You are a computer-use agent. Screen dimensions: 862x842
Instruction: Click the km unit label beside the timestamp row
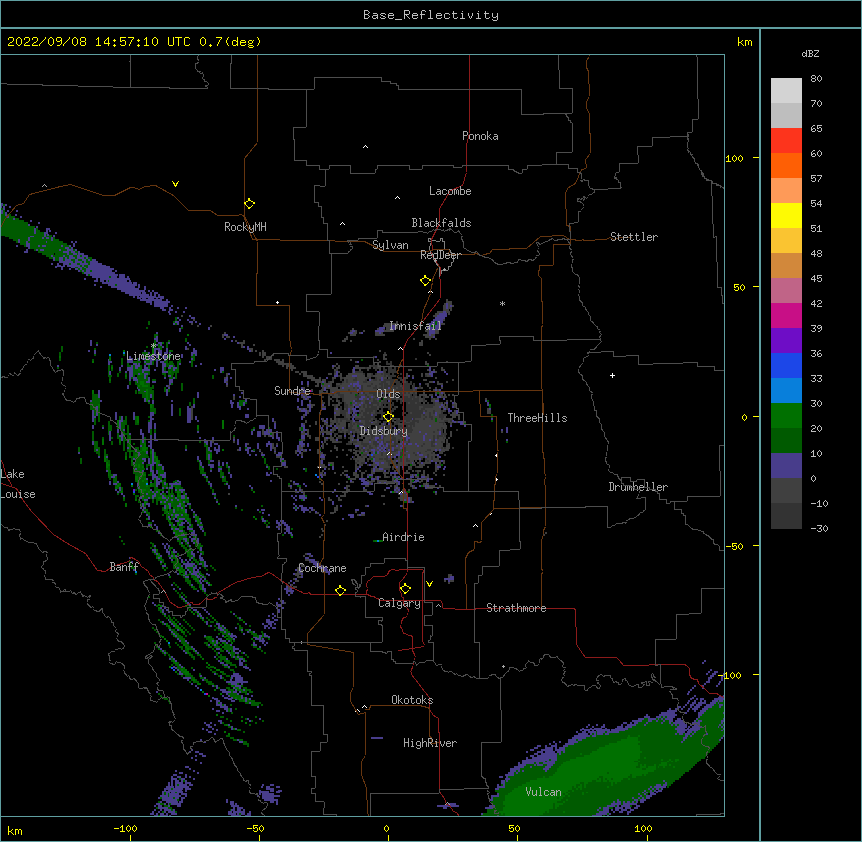744,42
